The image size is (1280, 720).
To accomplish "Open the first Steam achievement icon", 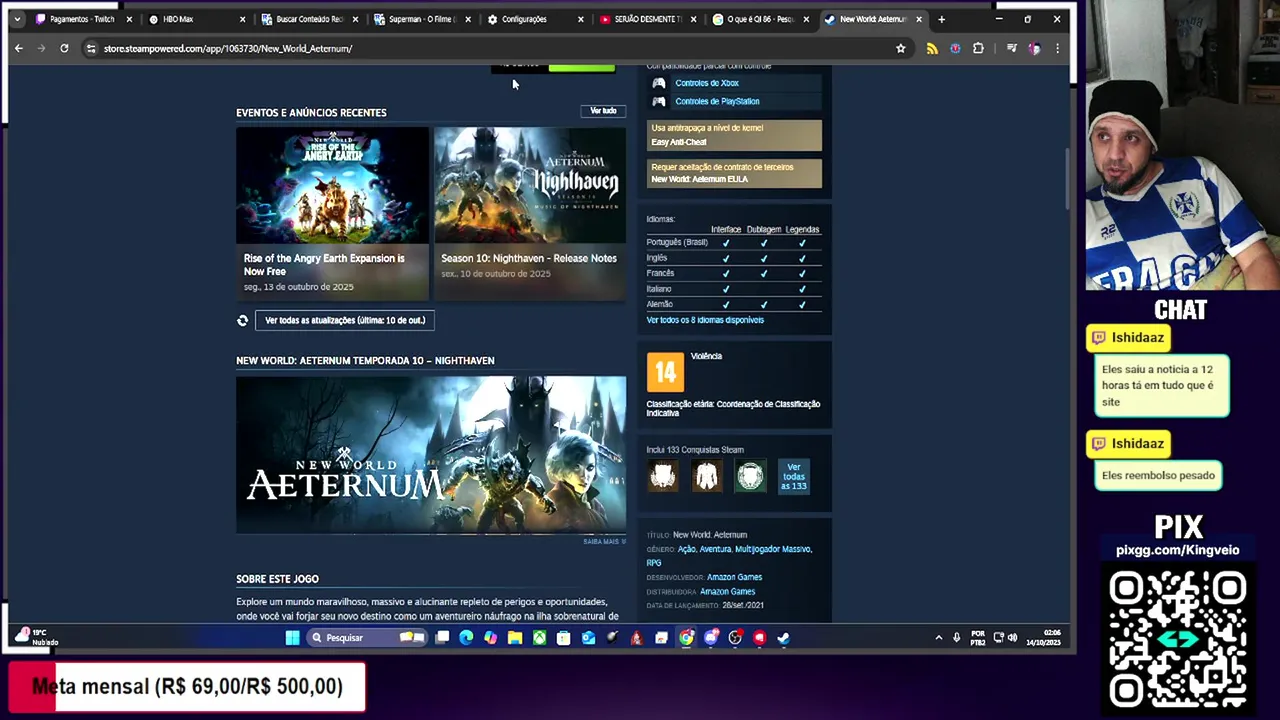I will pos(663,476).
